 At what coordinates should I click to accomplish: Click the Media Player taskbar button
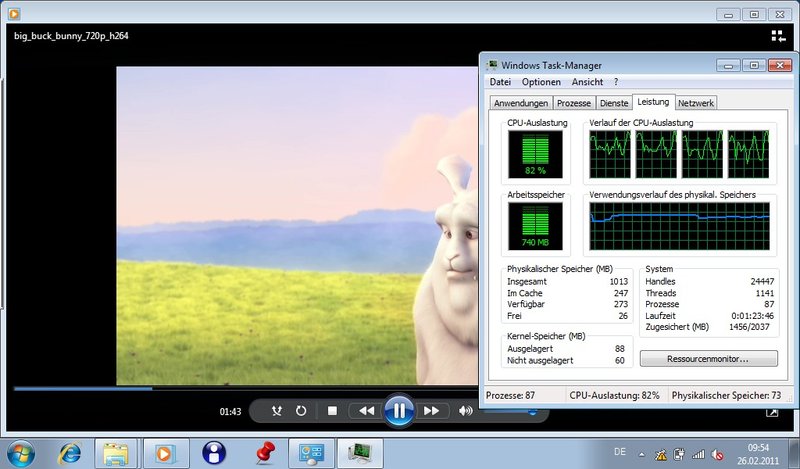(166, 453)
